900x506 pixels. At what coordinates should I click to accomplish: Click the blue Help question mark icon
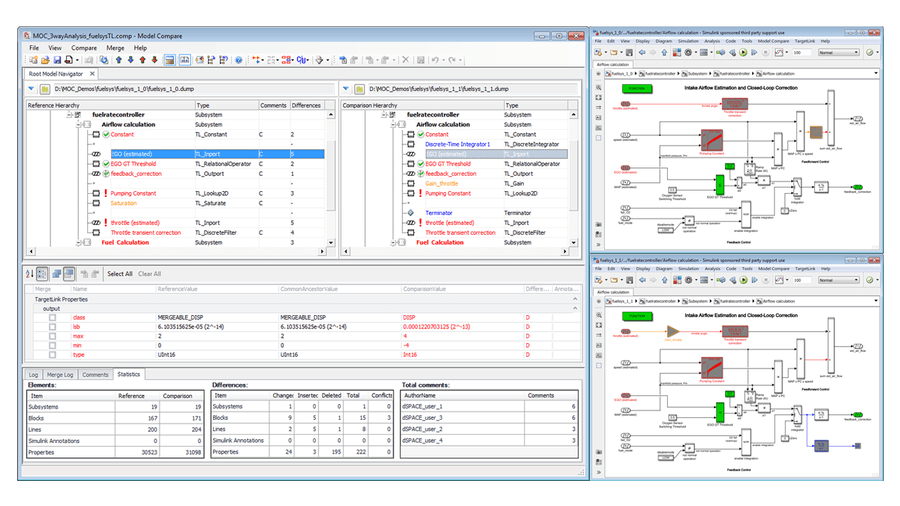(239, 60)
